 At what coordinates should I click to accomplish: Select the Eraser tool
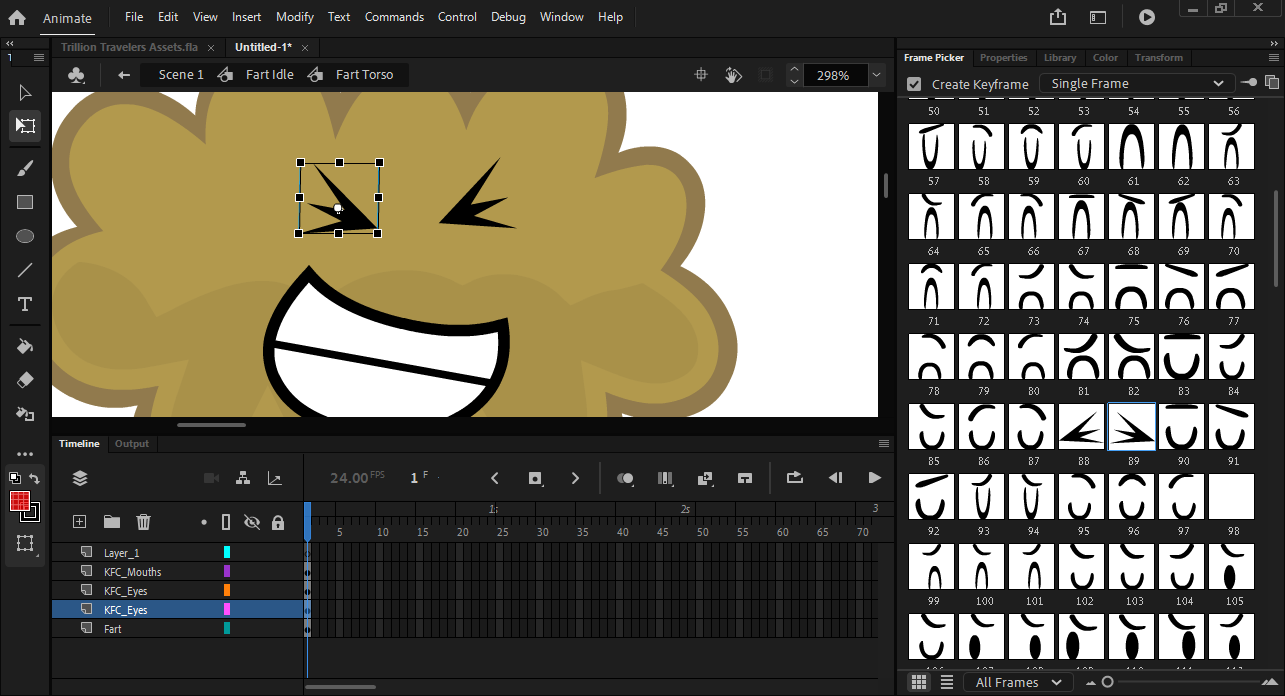pyautogui.click(x=24, y=380)
